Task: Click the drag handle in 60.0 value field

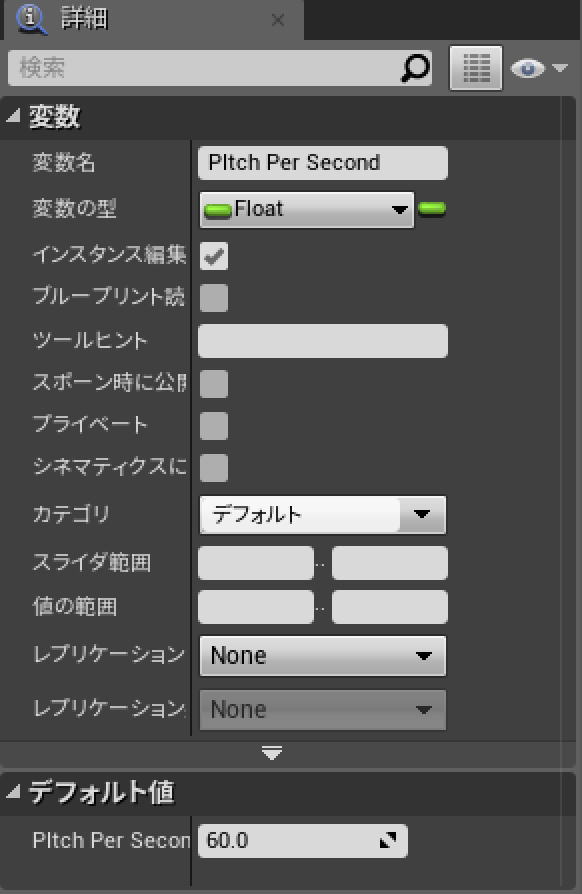Action: click(388, 840)
